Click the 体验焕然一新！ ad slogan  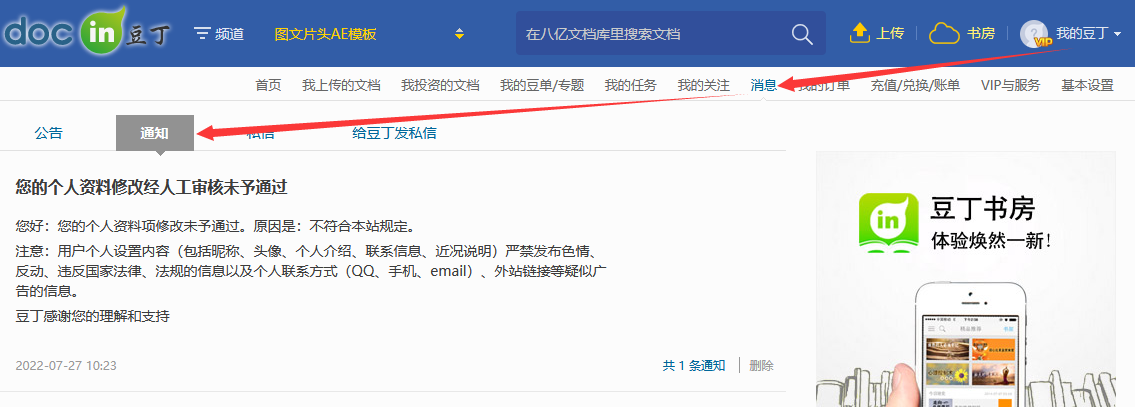(990, 240)
